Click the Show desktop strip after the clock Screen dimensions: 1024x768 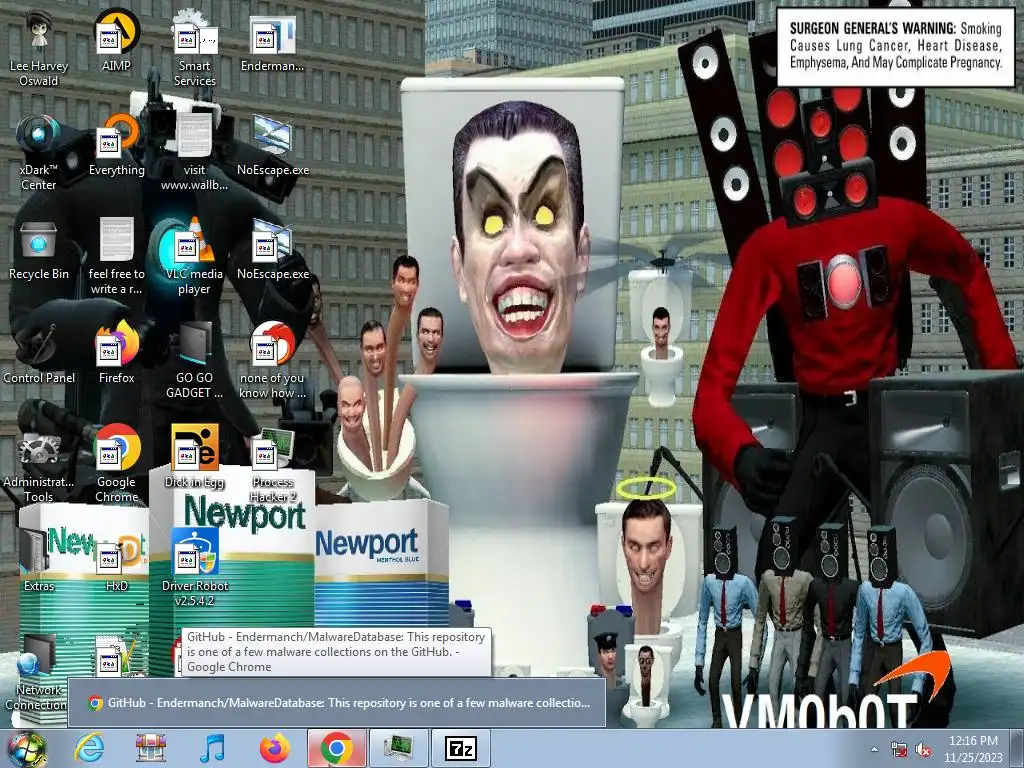pos(1018,748)
